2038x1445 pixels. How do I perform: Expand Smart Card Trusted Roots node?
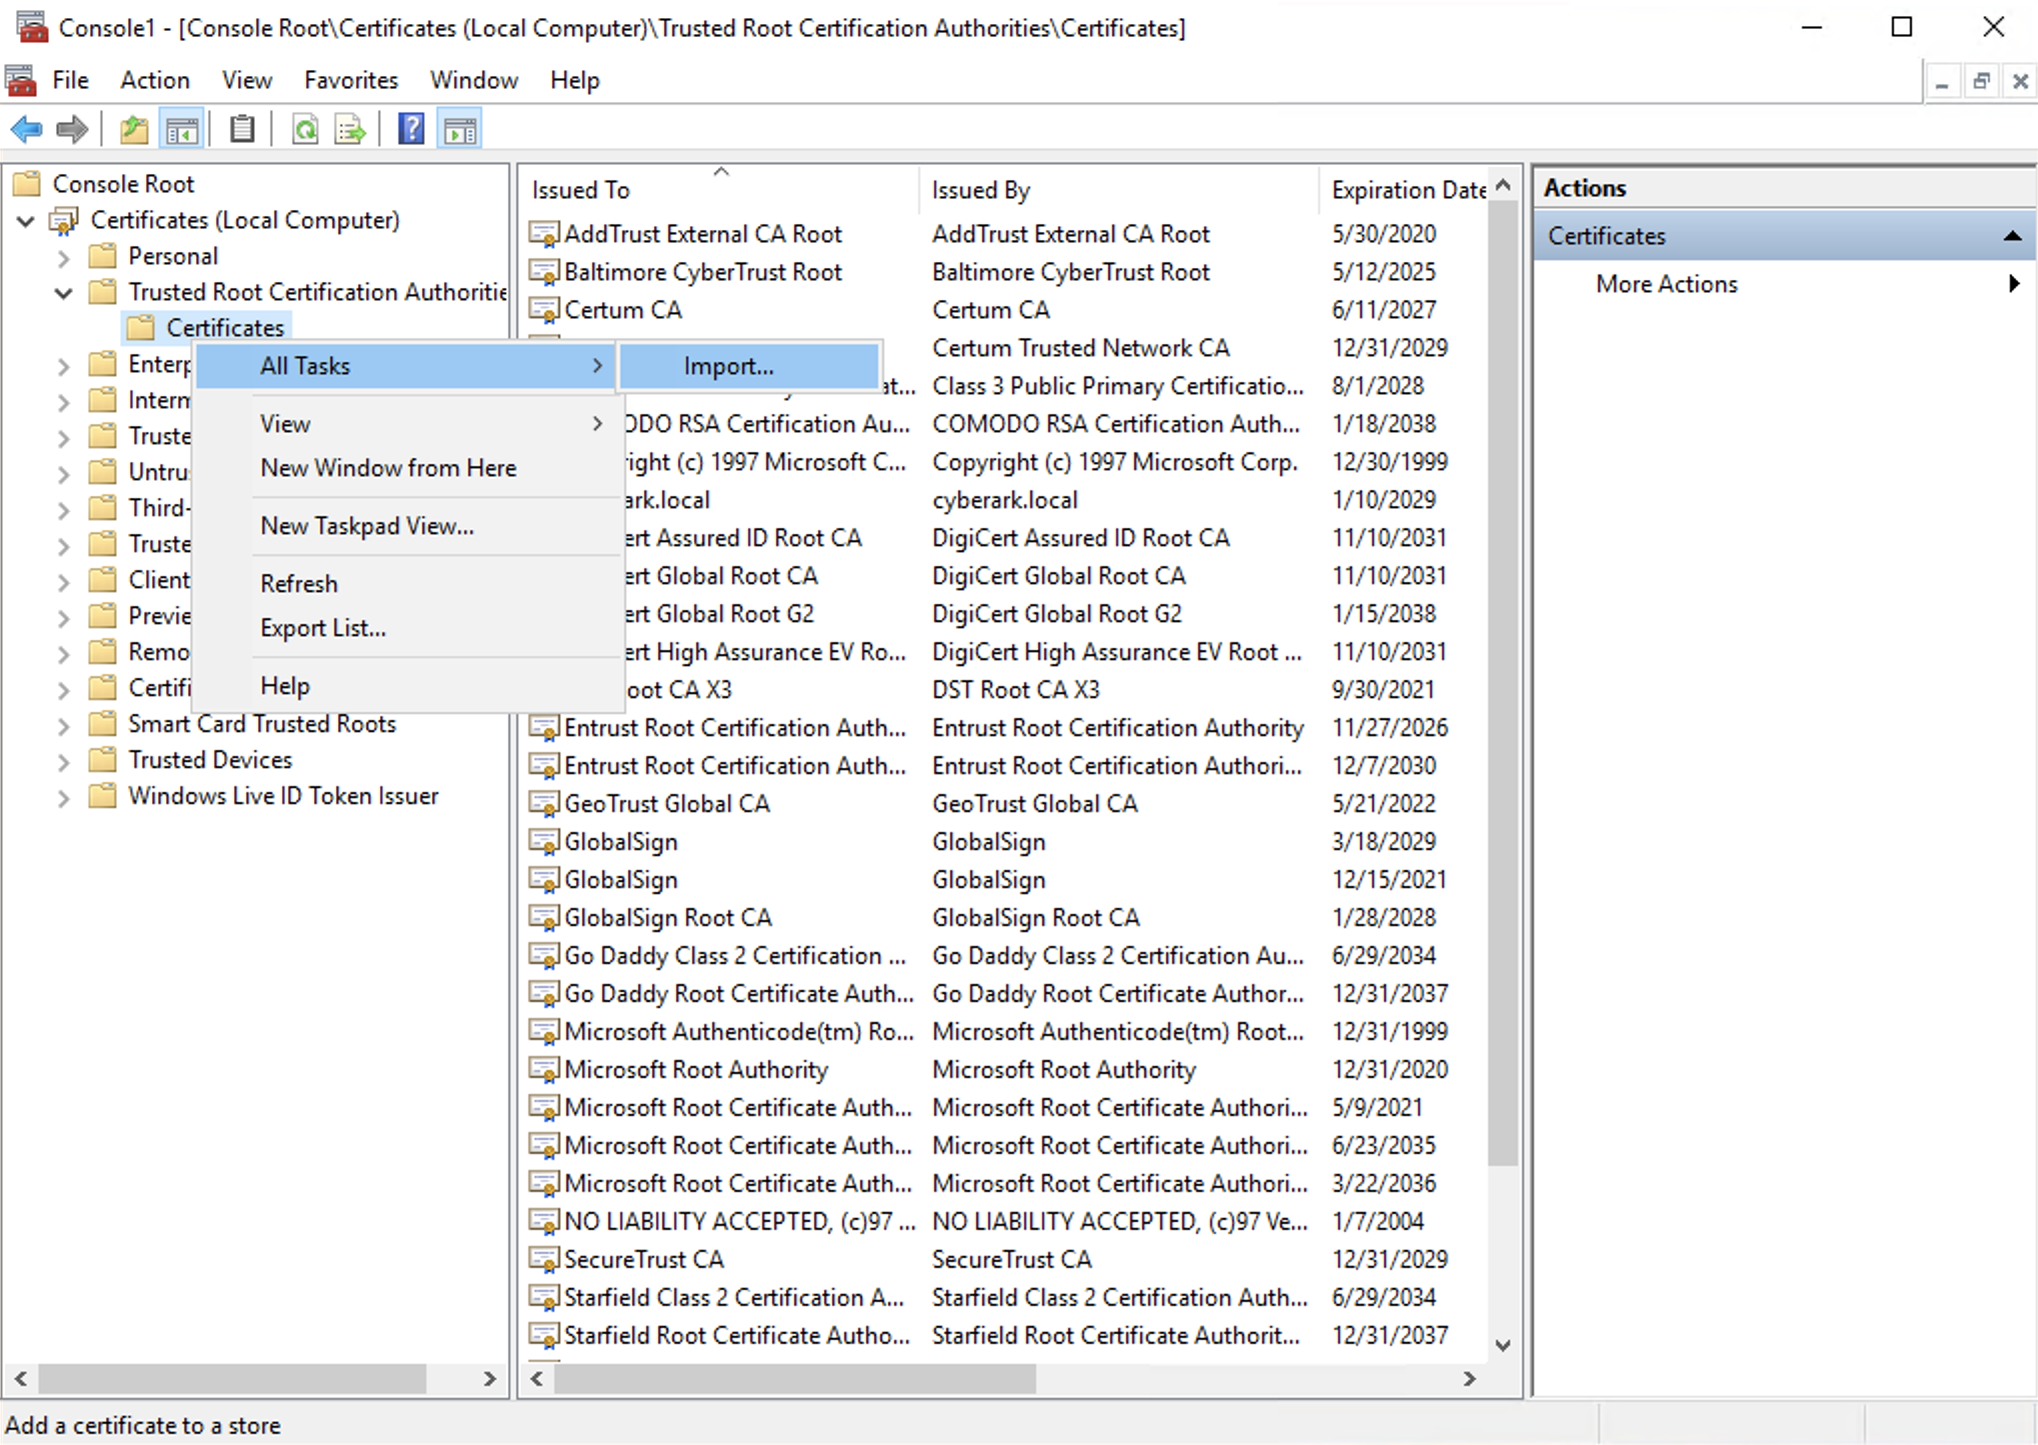click(x=64, y=726)
